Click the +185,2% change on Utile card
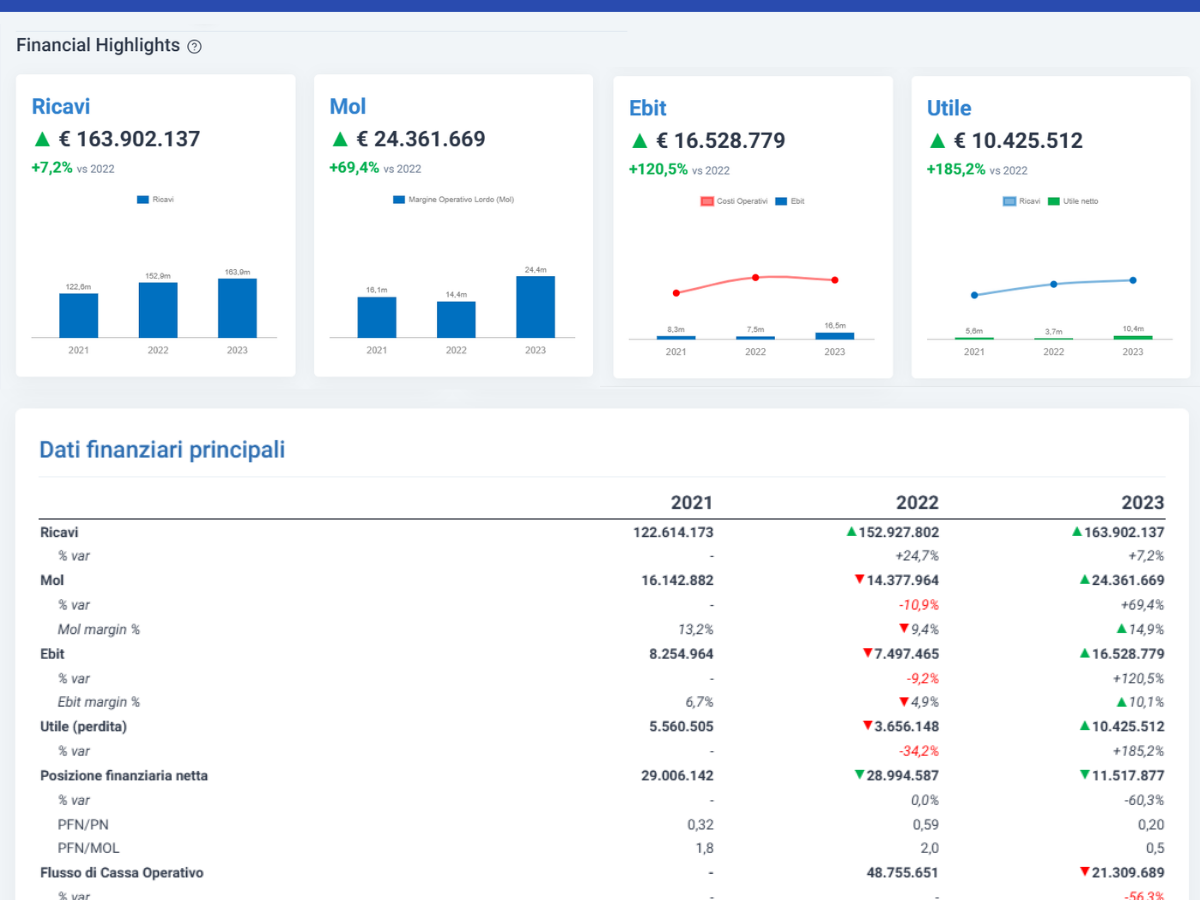Viewport: 1200px width, 900px height. click(x=956, y=170)
